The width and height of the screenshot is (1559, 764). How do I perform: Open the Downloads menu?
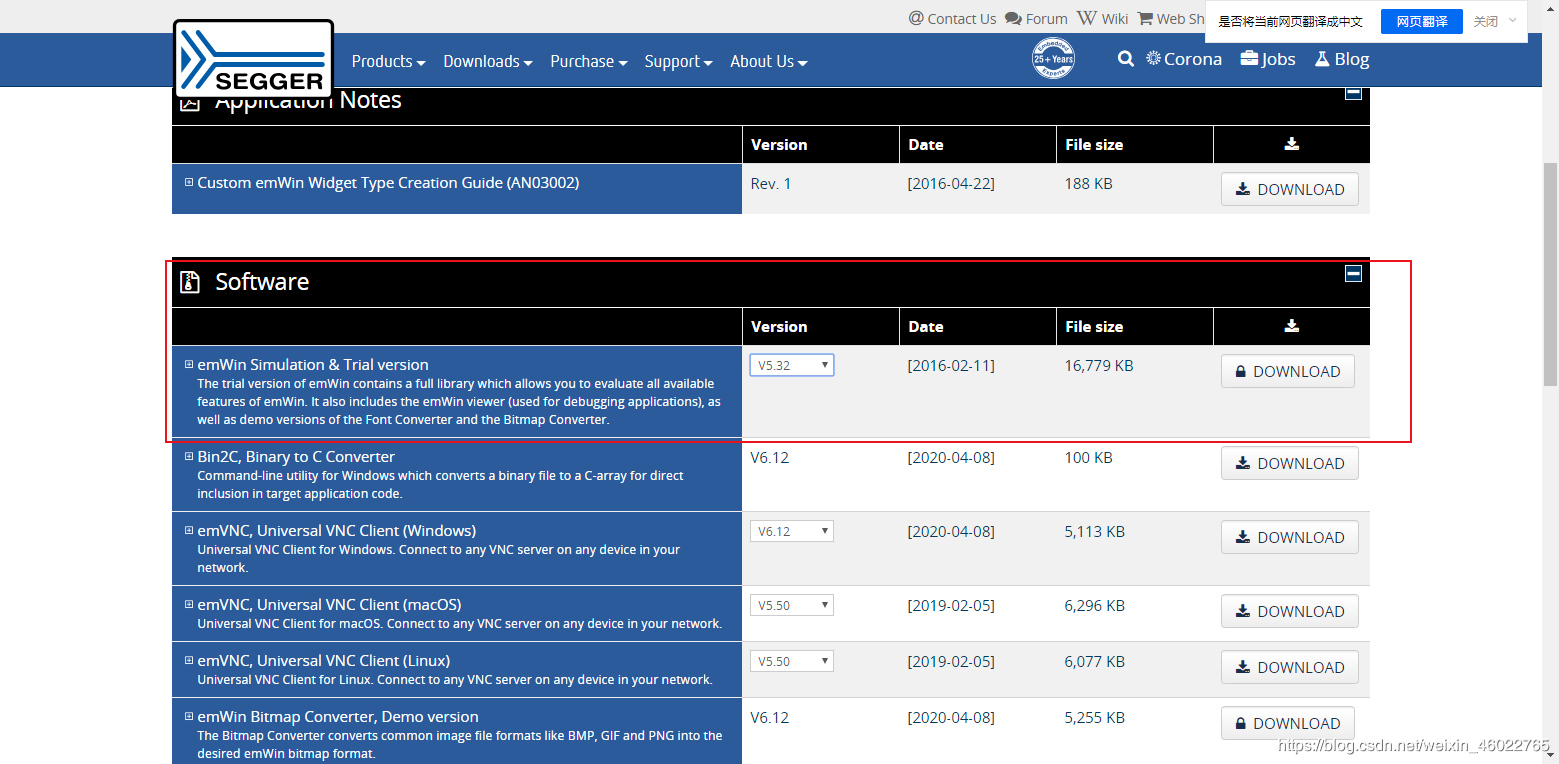pyautogui.click(x=487, y=61)
